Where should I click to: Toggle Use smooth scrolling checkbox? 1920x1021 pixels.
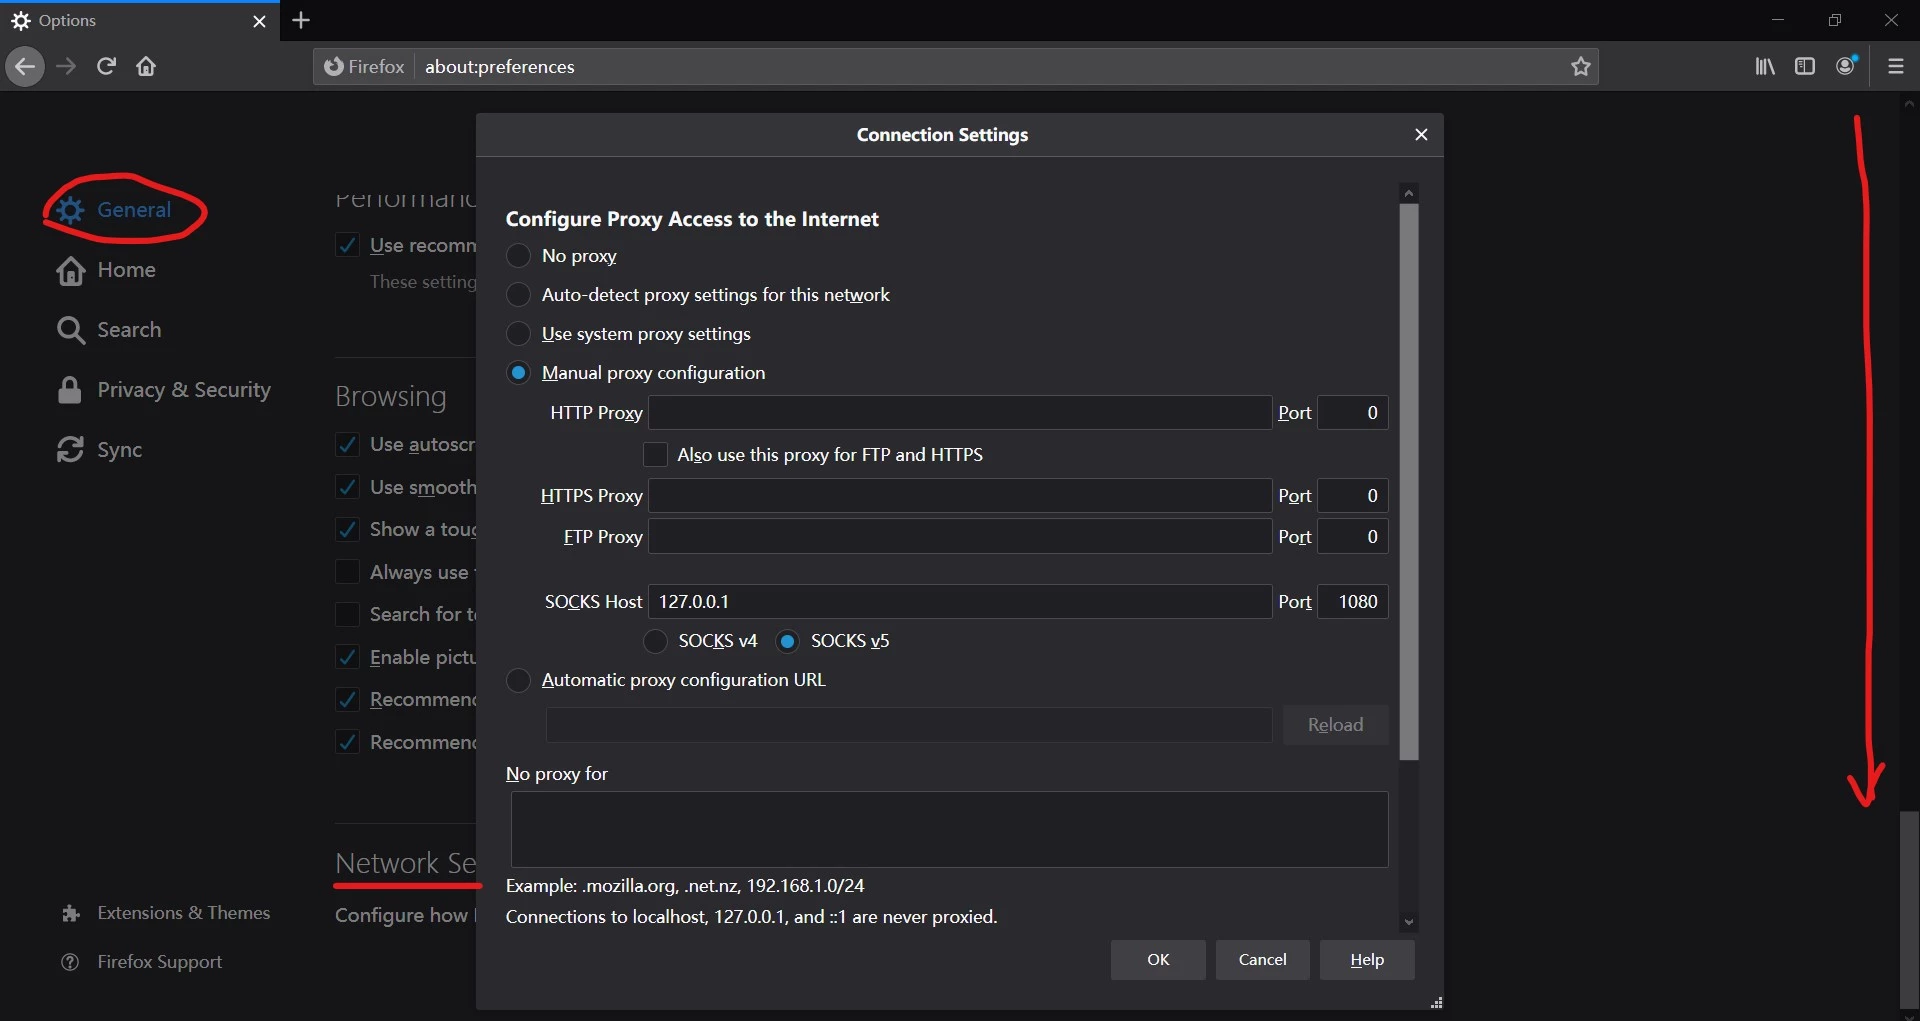pos(347,487)
